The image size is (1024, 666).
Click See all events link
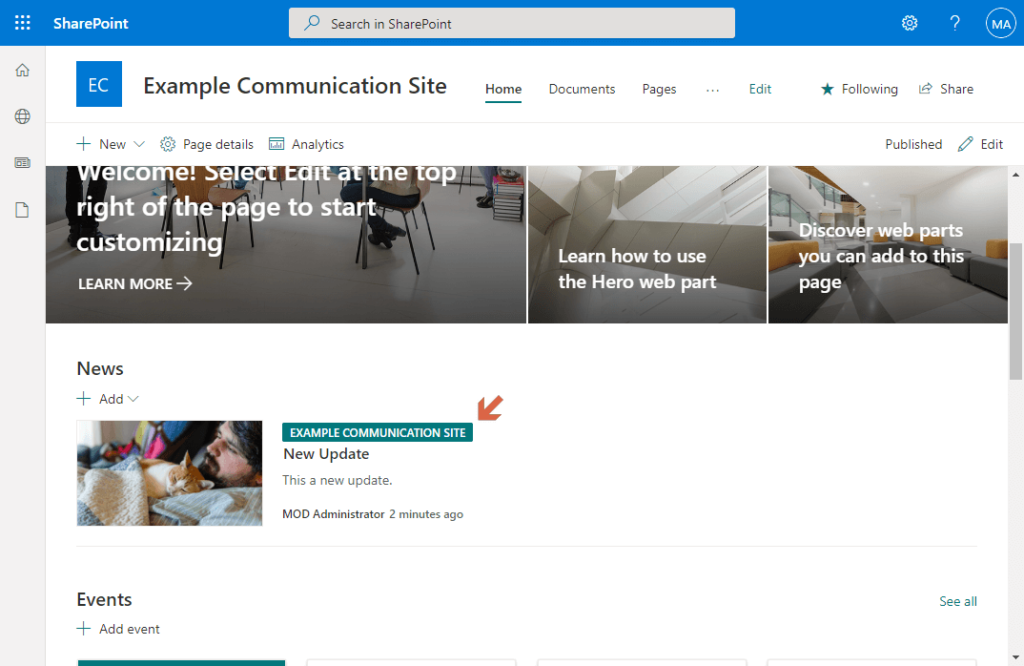[x=958, y=601]
